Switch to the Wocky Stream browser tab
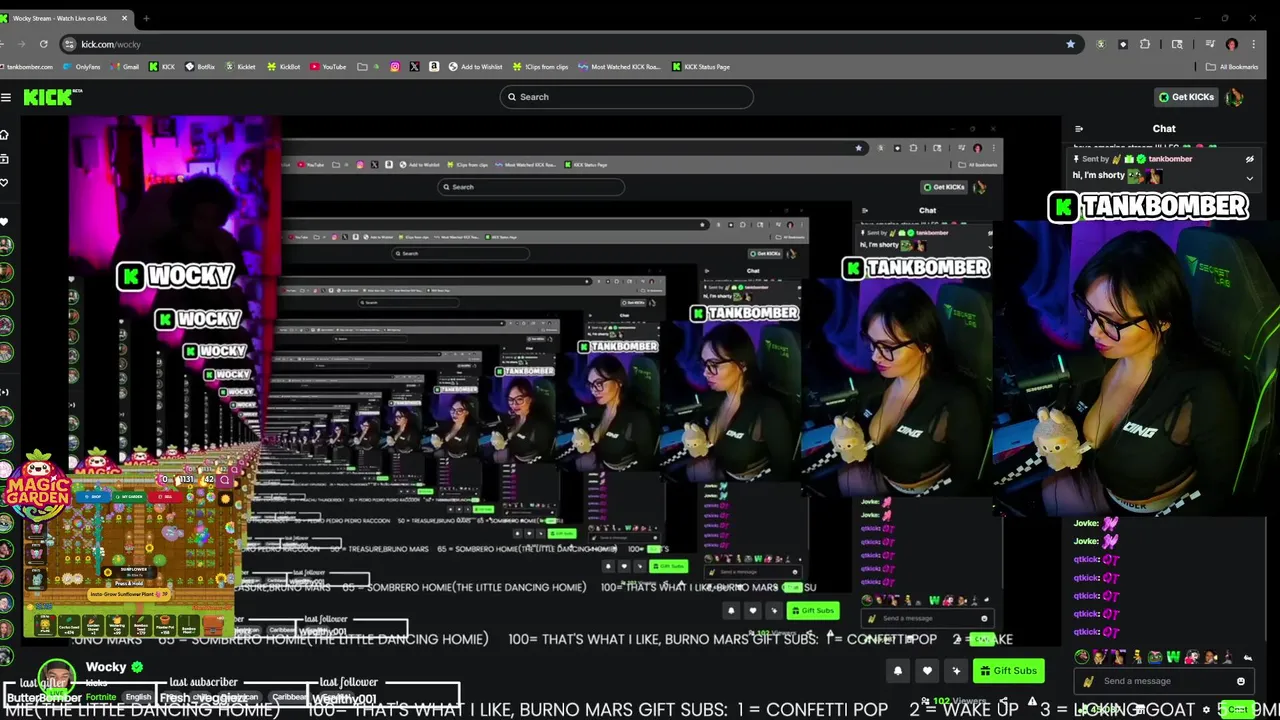This screenshot has width=1280, height=720. pyautogui.click(x=65, y=18)
